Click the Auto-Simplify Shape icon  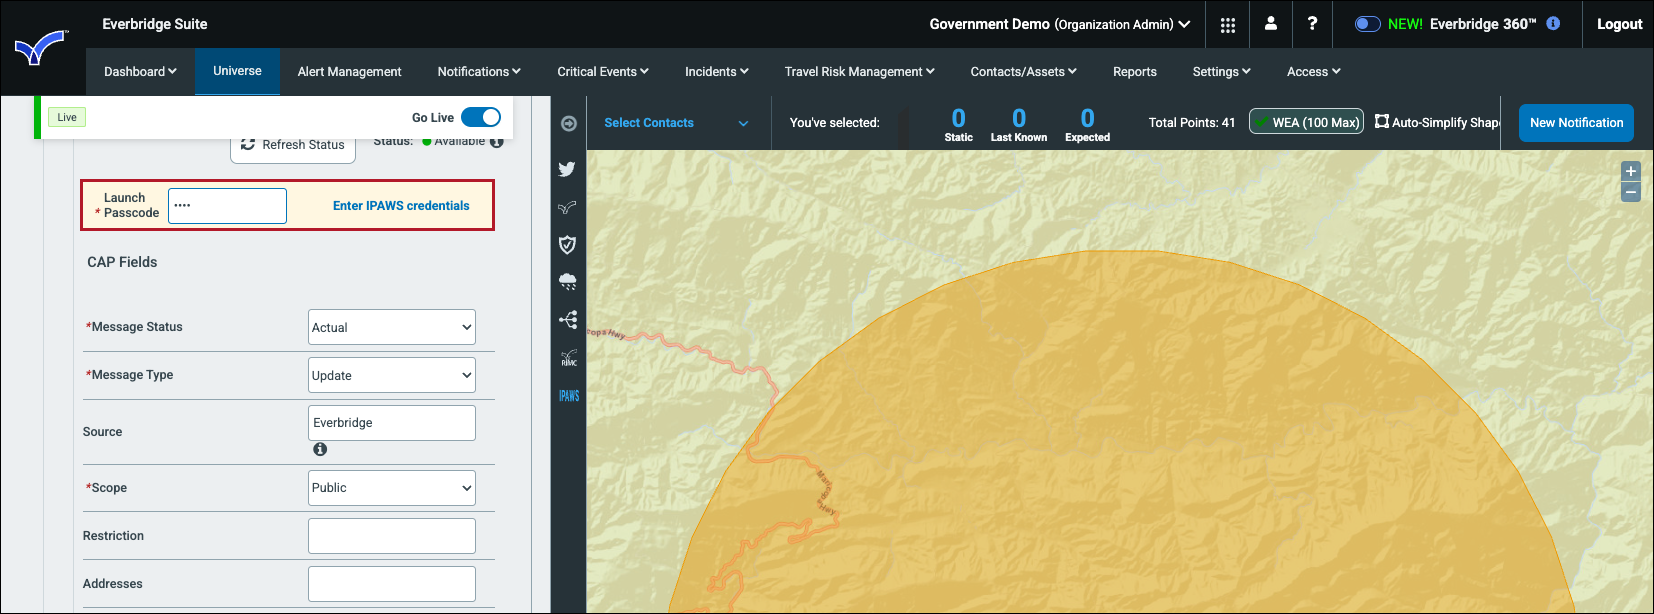1382,122
